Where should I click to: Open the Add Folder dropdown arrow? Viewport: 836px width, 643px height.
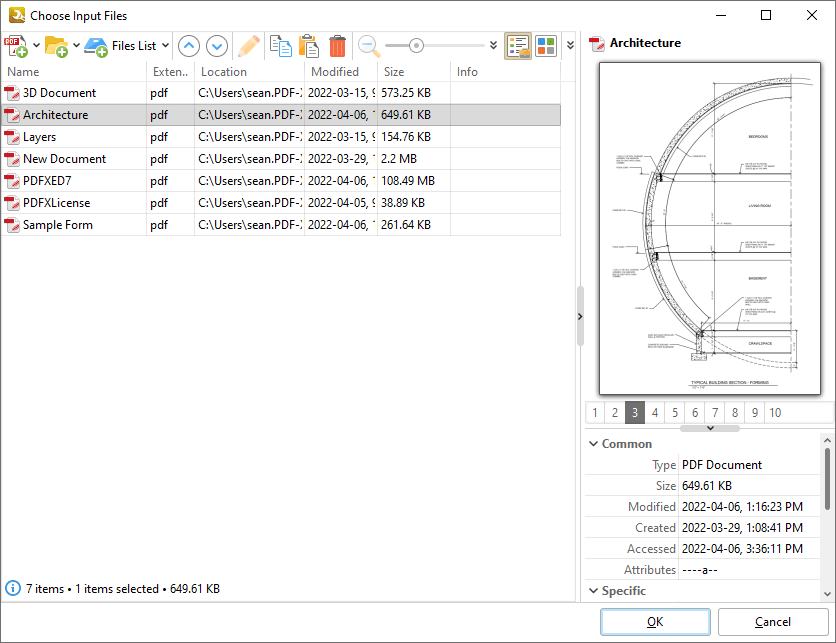(76, 45)
